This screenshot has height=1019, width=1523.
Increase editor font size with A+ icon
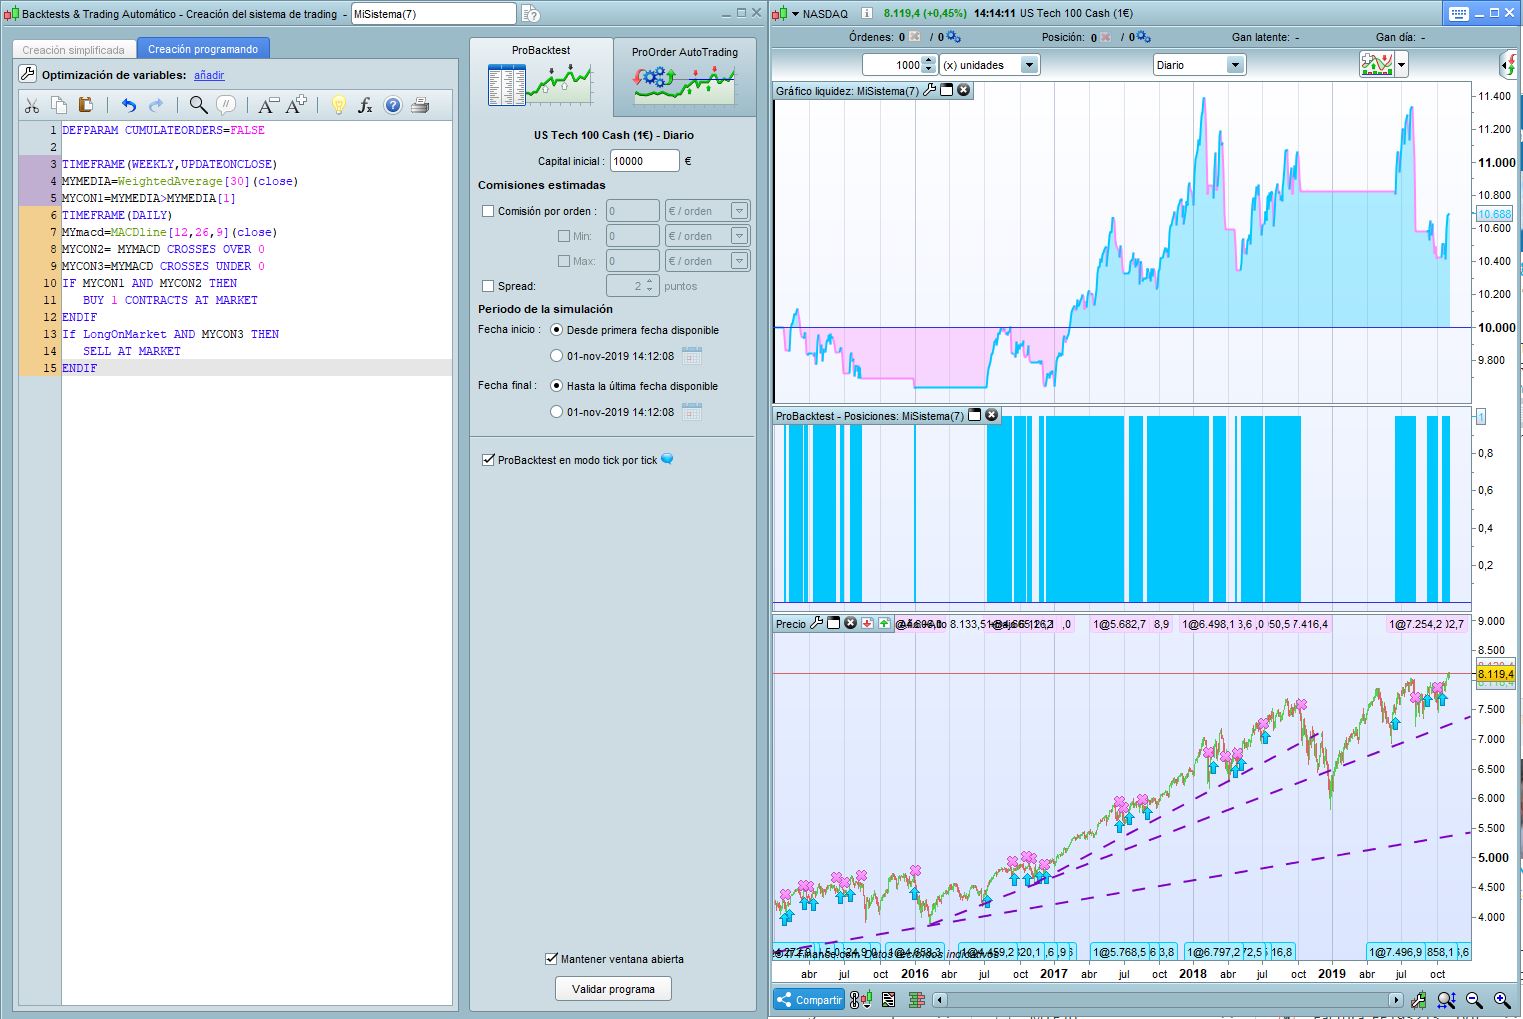tap(296, 105)
